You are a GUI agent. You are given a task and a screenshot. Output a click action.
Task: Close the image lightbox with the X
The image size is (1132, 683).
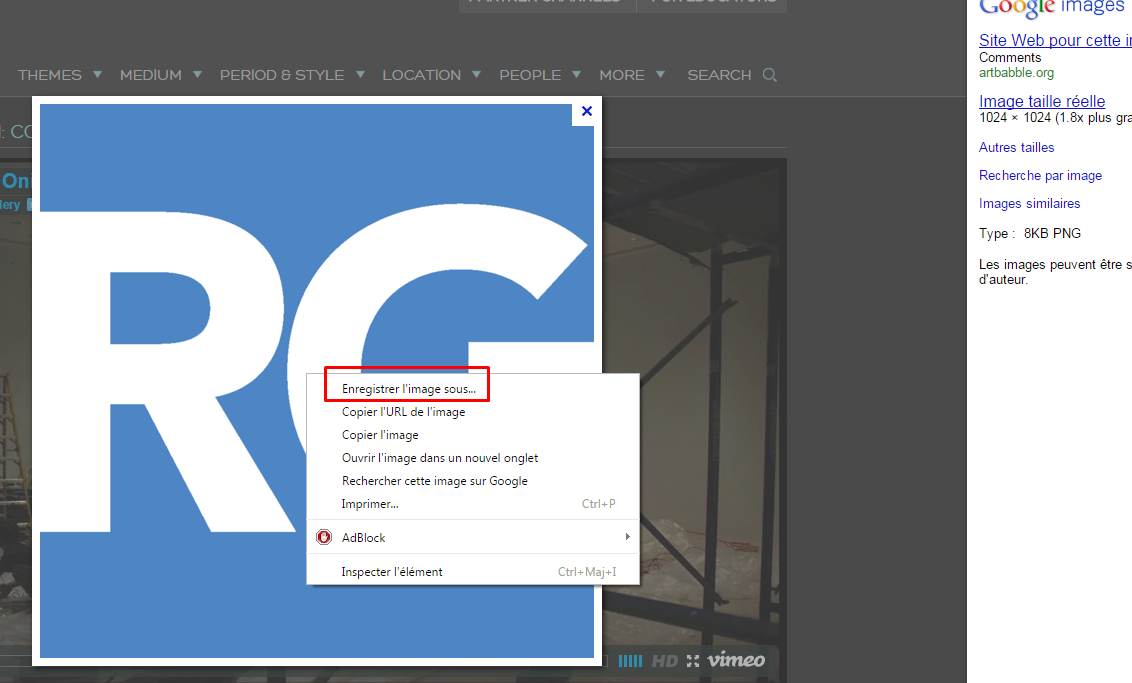(587, 111)
